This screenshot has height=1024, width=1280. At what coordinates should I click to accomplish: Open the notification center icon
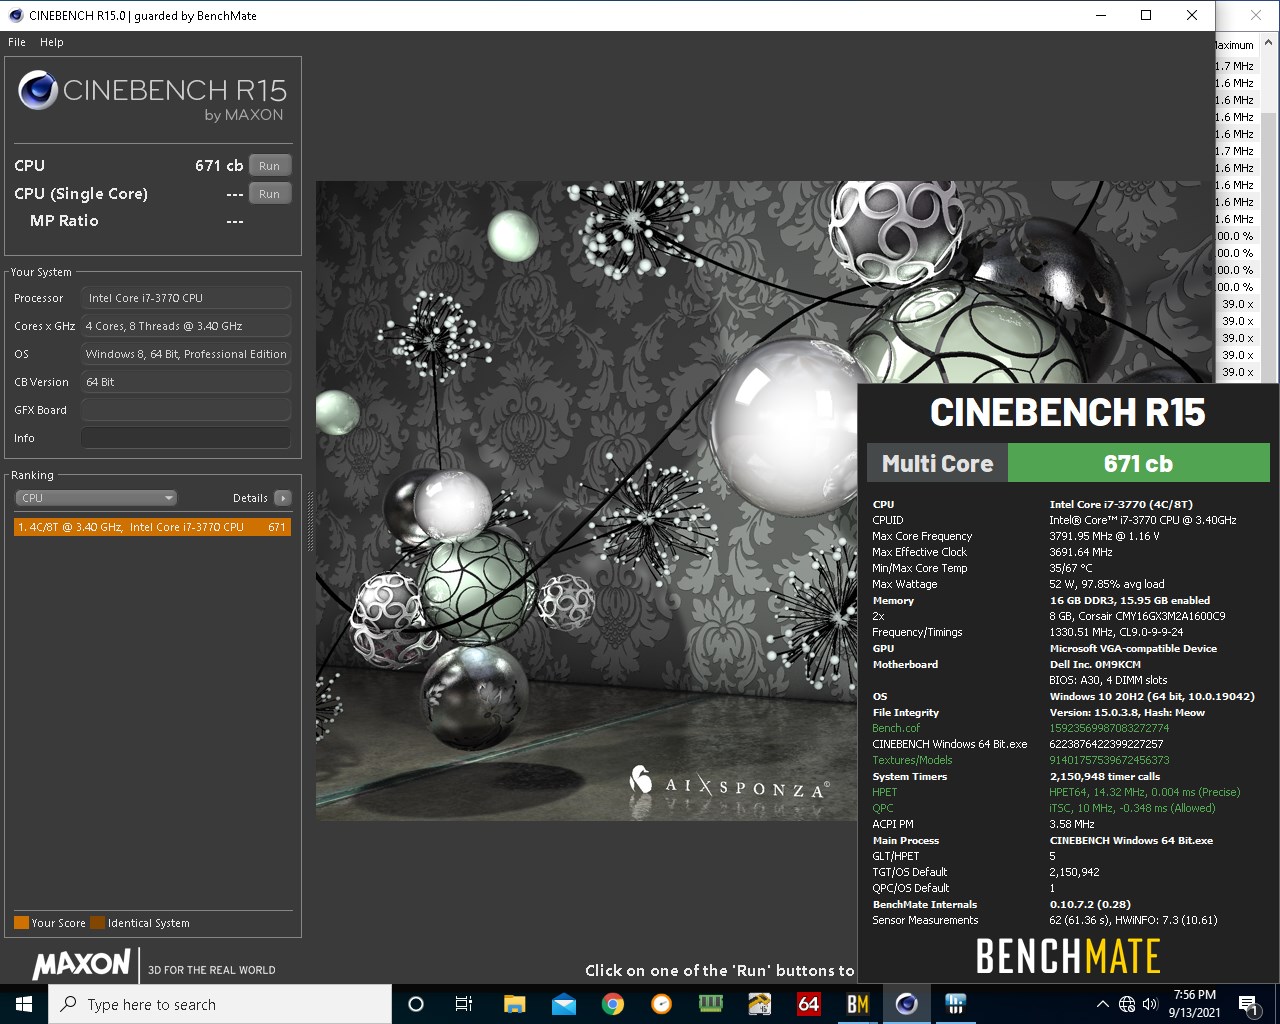click(1248, 1004)
